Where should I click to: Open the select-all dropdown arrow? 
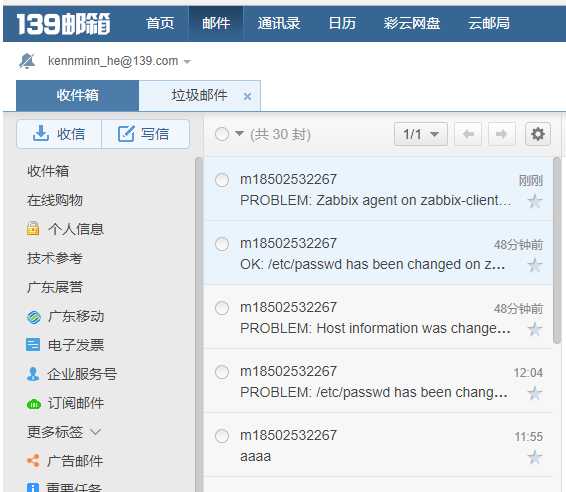(x=239, y=134)
